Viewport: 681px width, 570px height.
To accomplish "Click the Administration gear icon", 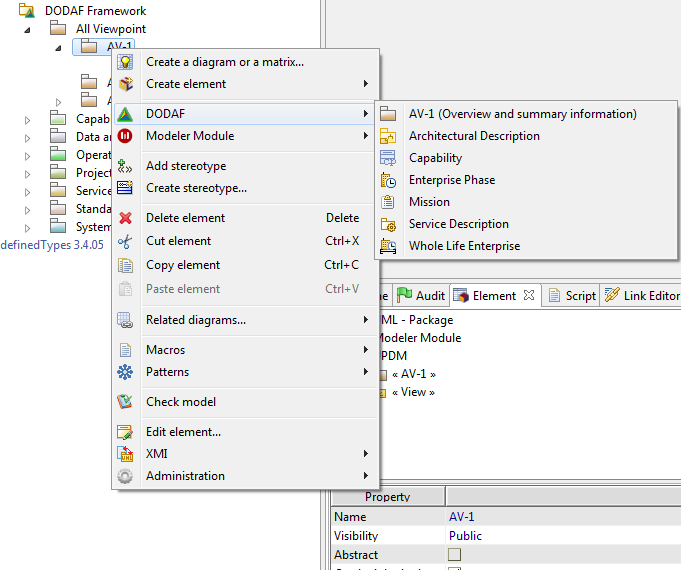I will click(x=125, y=476).
